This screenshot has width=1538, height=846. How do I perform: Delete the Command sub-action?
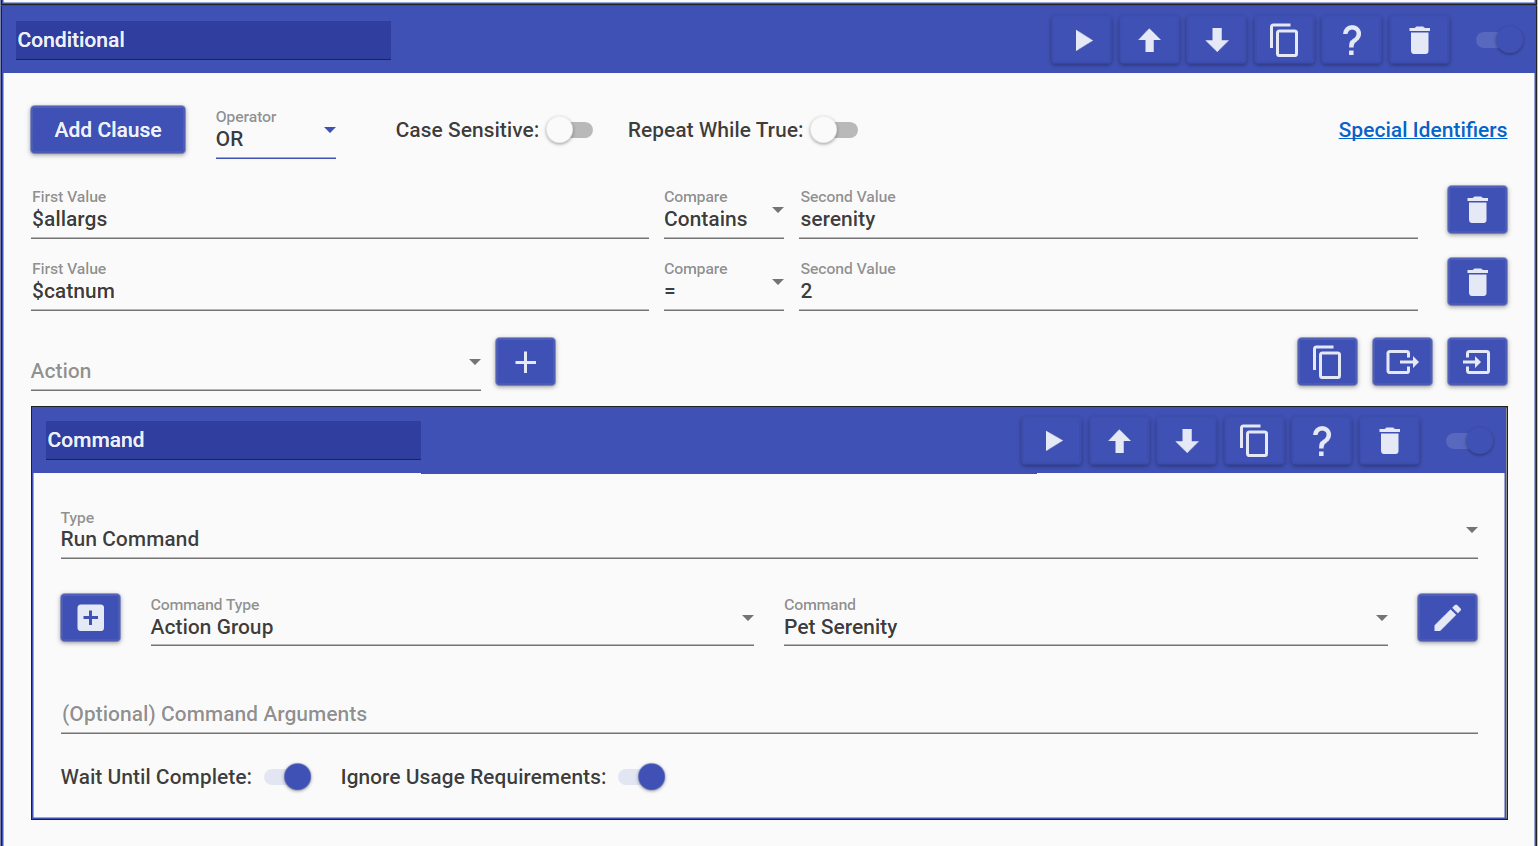(x=1389, y=441)
